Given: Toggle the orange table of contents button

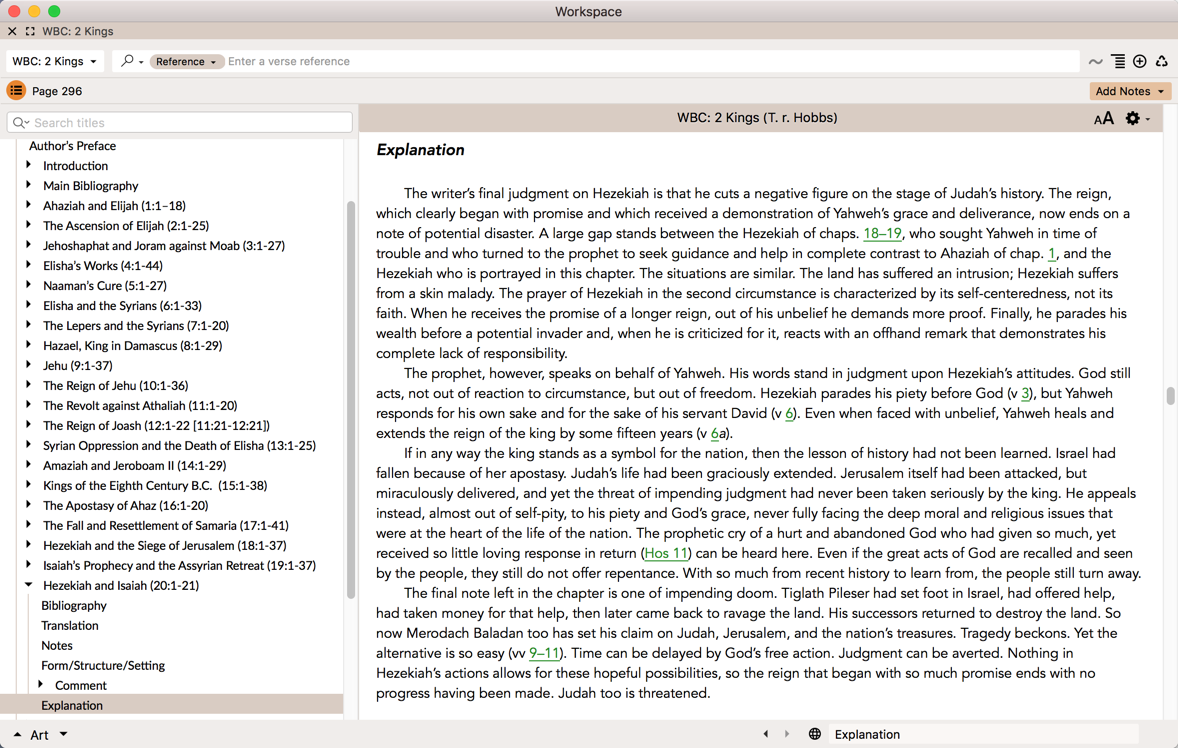Looking at the screenshot, I should coord(16,91).
